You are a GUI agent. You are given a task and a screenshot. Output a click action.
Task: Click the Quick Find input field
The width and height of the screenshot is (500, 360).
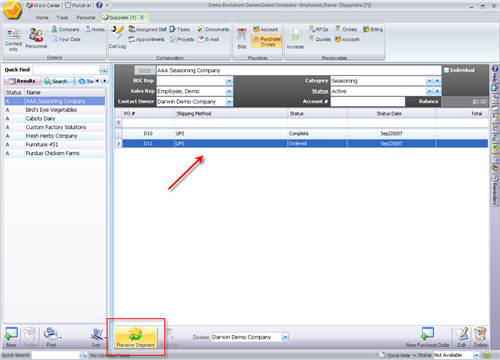pos(66,70)
